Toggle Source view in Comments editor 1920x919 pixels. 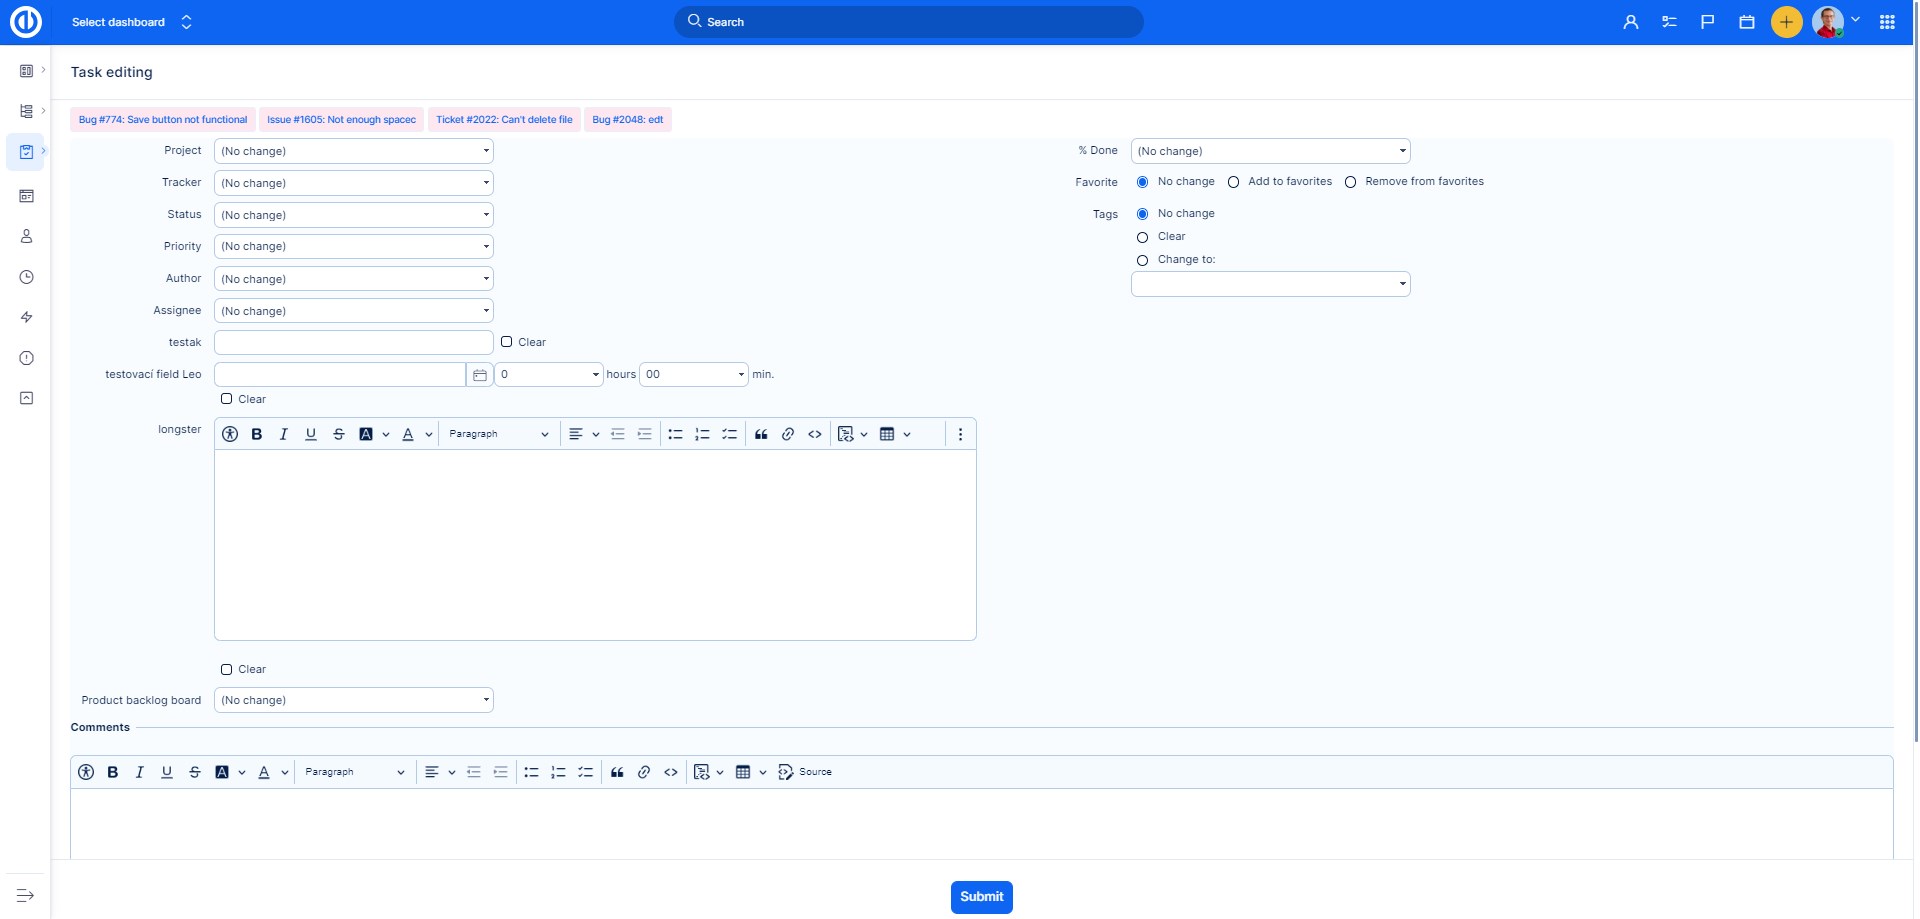805,772
